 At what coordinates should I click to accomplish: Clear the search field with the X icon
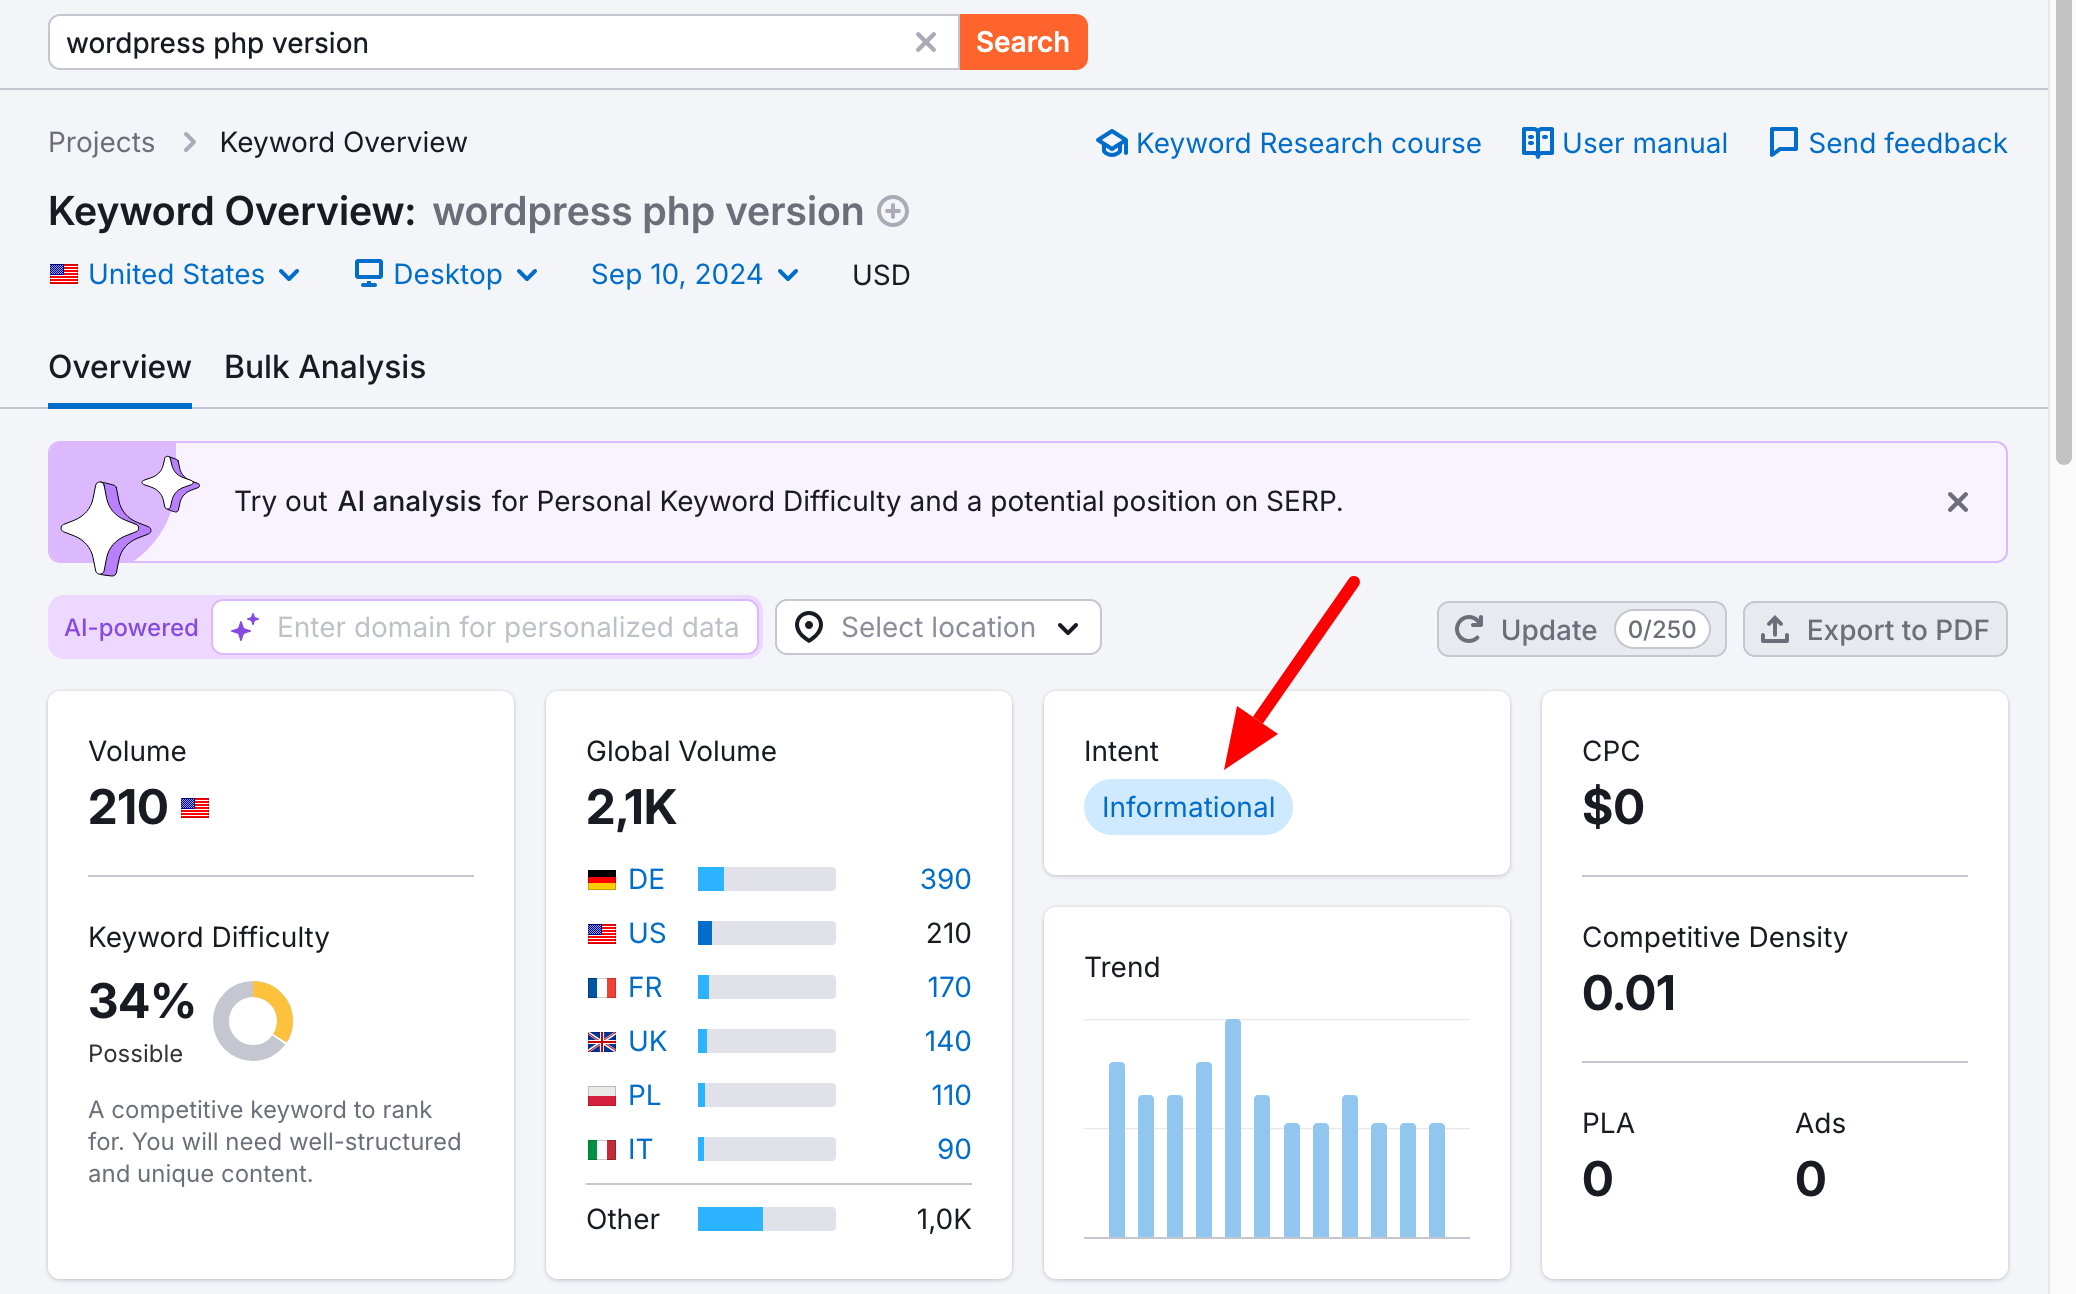tap(926, 42)
